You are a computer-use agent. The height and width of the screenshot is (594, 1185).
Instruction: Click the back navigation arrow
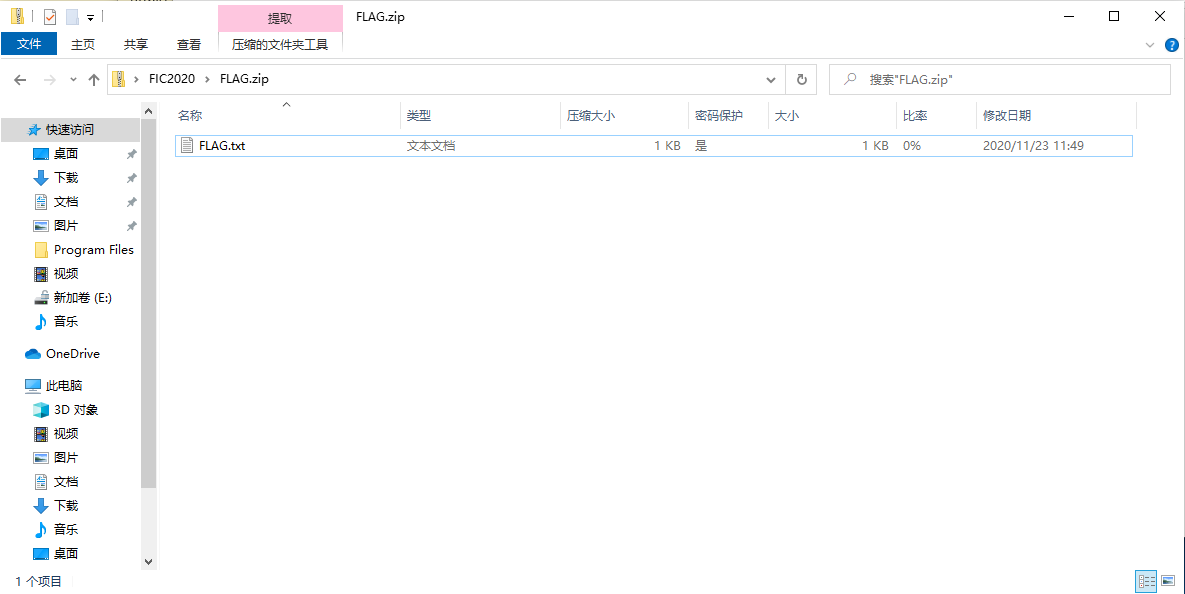point(20,80)
